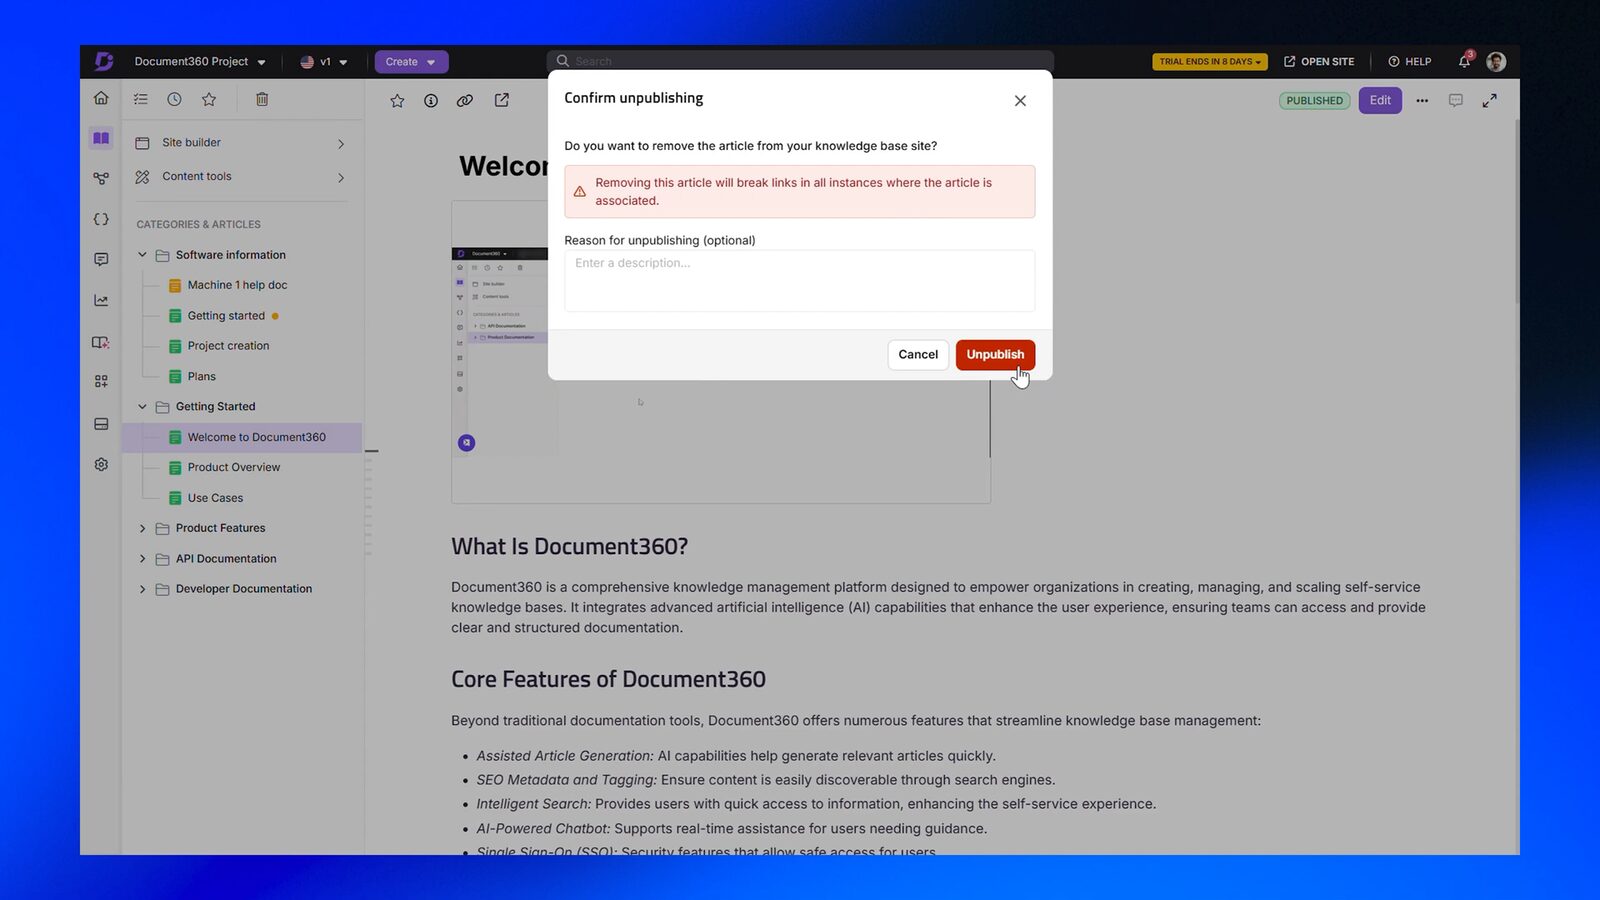The height and width of the screenshot is (900, 1600).
Task: Select Machine 1 help doc article
Action: 237,285
